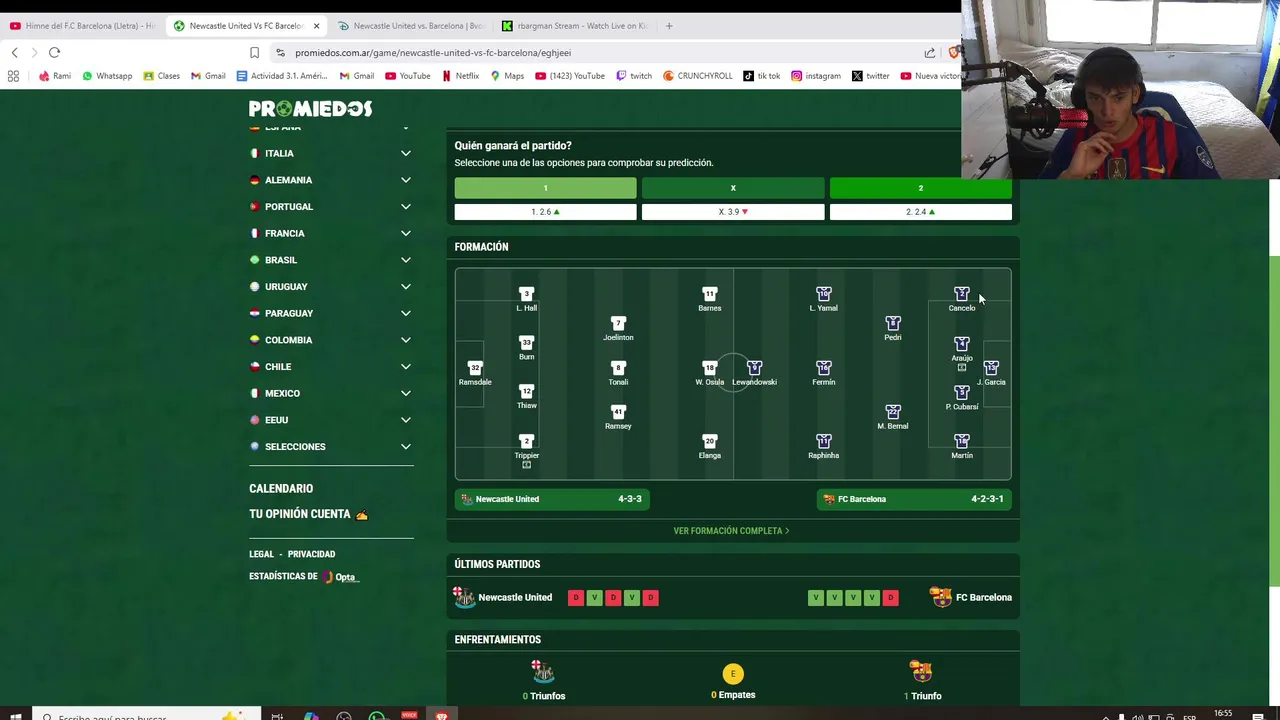Open the Maps bookmark
This screenshot has width=1280, height=720.
click(507, 76)
